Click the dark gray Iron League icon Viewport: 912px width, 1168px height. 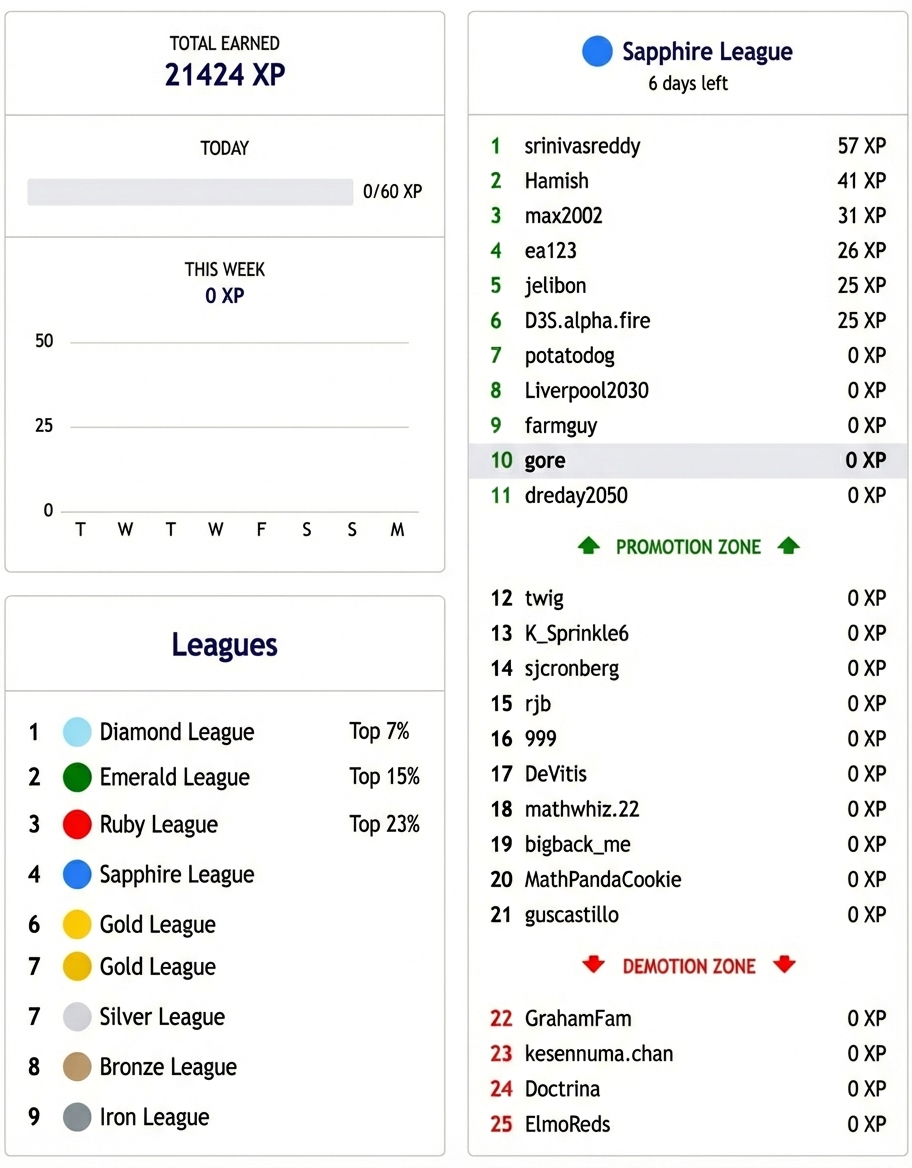77,1117
